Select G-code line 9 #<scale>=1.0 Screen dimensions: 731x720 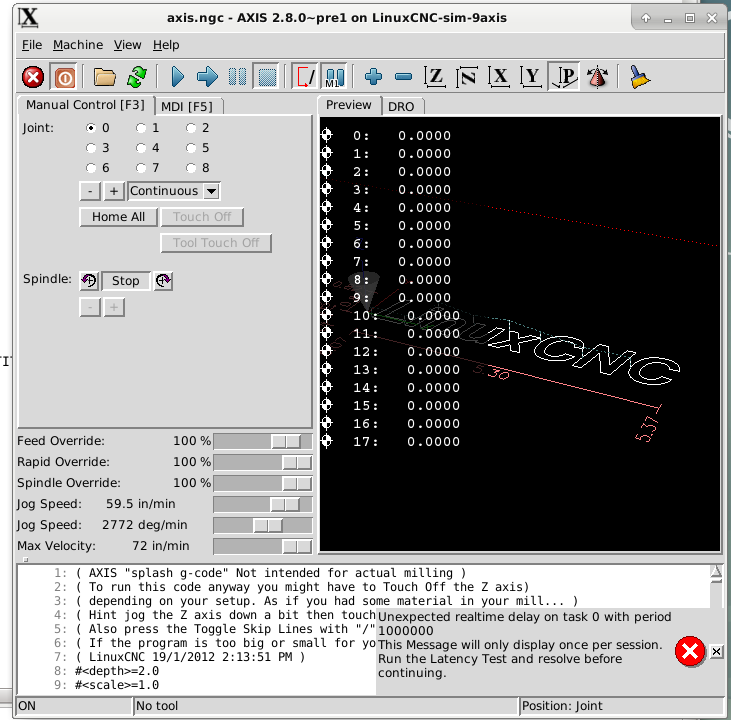[x=117, y=685]
